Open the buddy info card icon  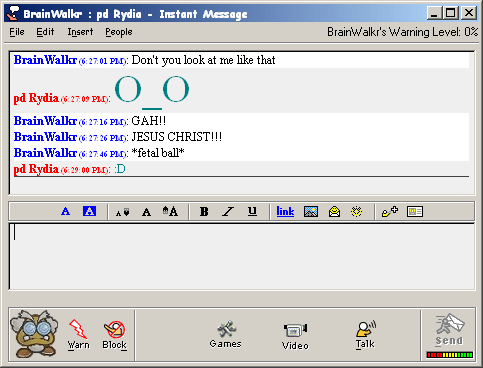point(415,212)
